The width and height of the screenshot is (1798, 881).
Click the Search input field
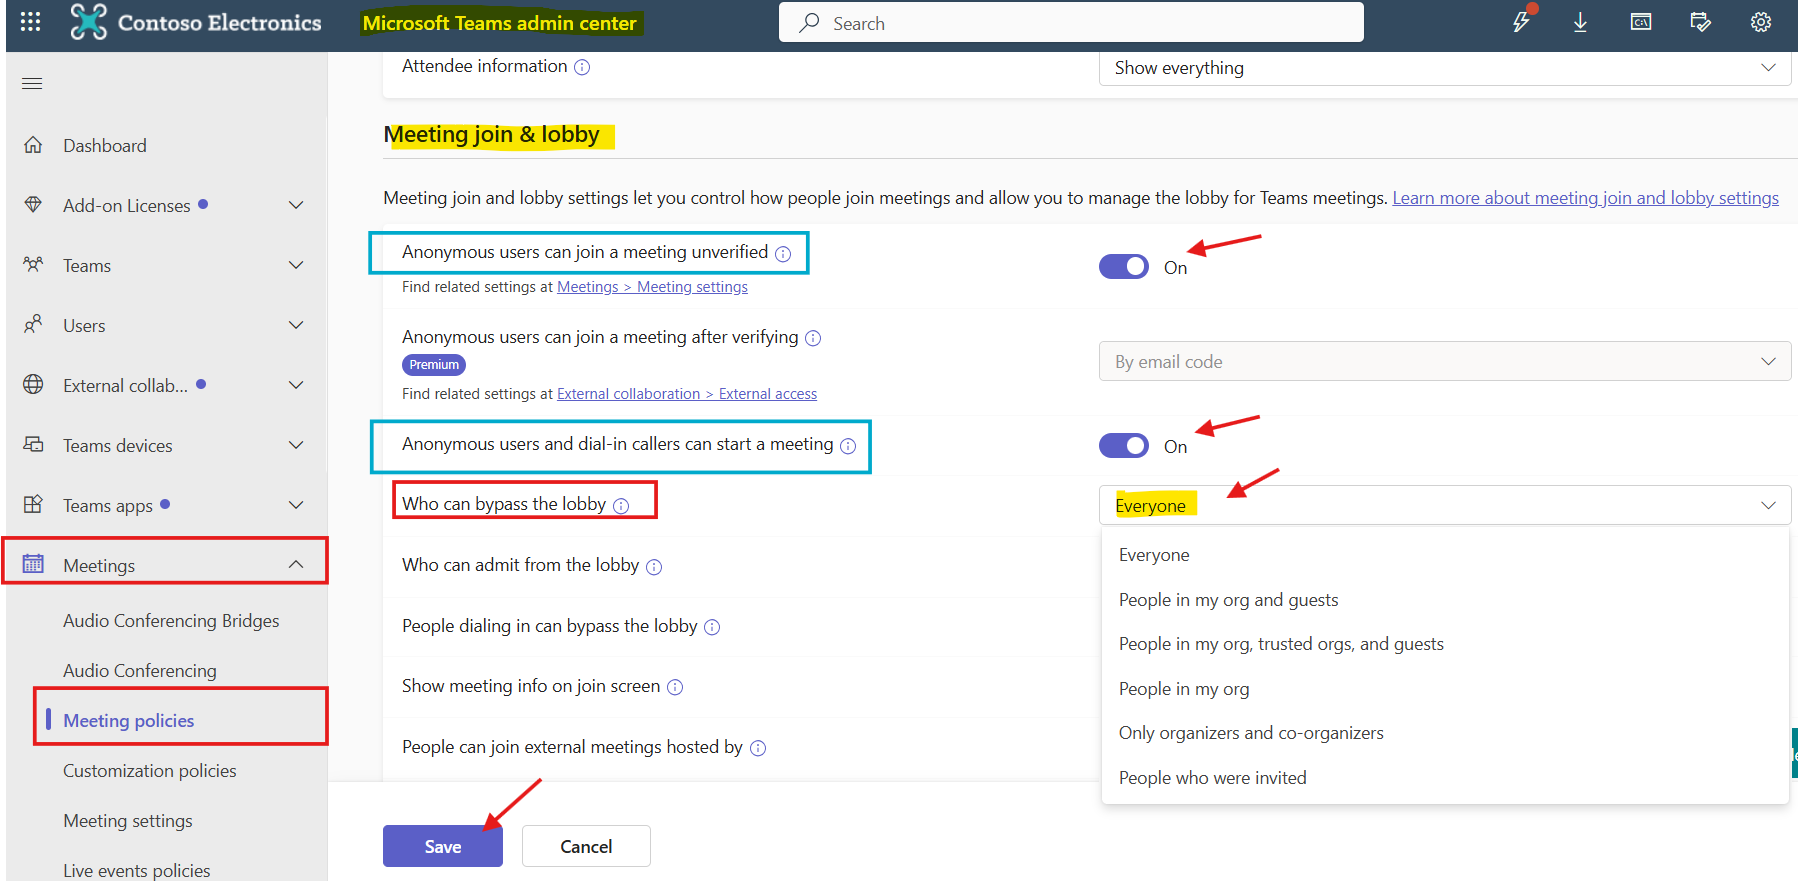pos(1071,22)
